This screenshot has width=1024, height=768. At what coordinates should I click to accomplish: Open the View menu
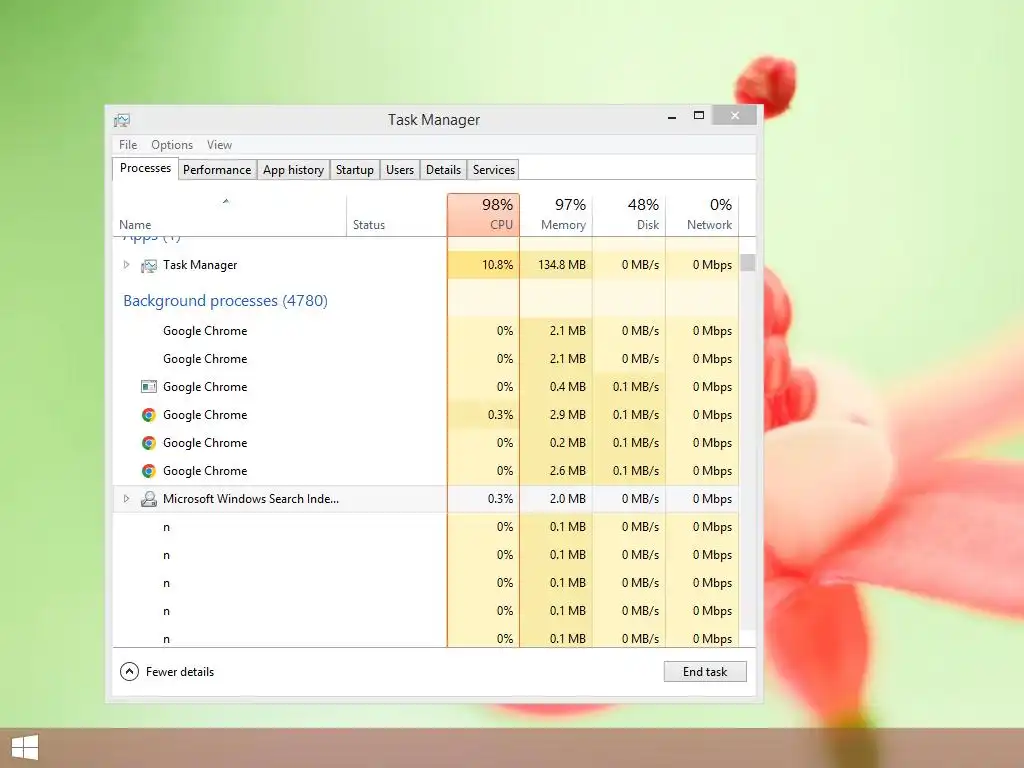(x=219, y=145)
